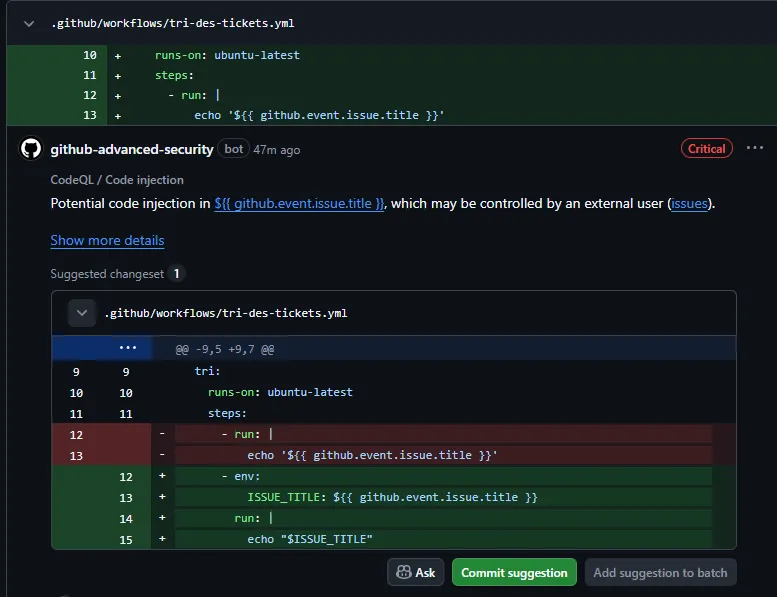Click added line number 15 in the changeset
The height and width of the screenshot is (597, 777).
point(126,540)
